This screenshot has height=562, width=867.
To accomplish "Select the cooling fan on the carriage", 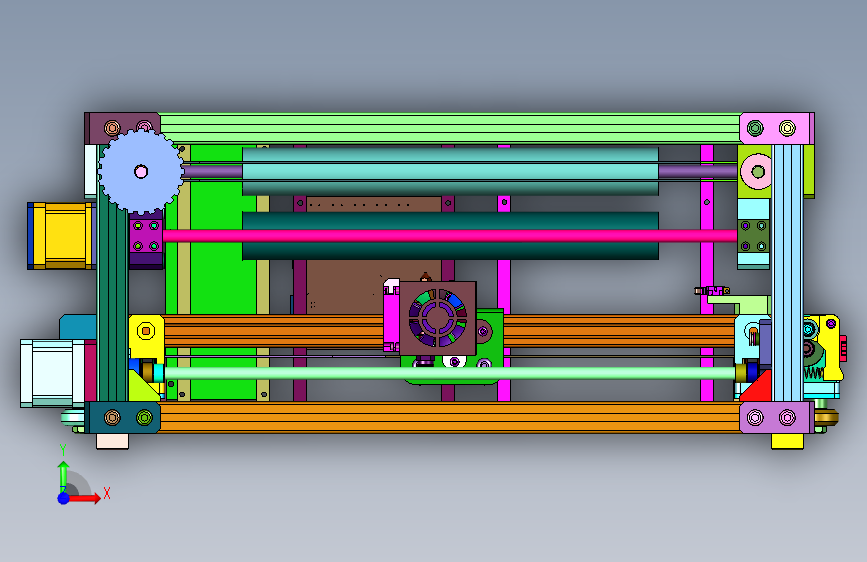I will click(x=437, y=318).
